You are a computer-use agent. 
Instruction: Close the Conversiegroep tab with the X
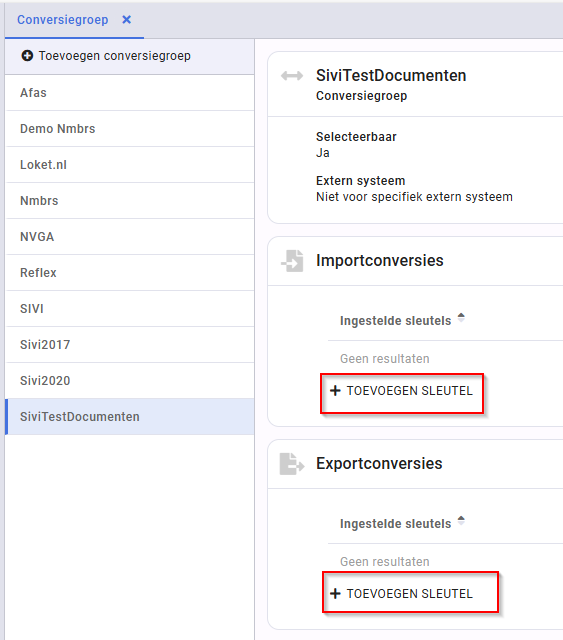pyautogui.click(x=127, y=20)
